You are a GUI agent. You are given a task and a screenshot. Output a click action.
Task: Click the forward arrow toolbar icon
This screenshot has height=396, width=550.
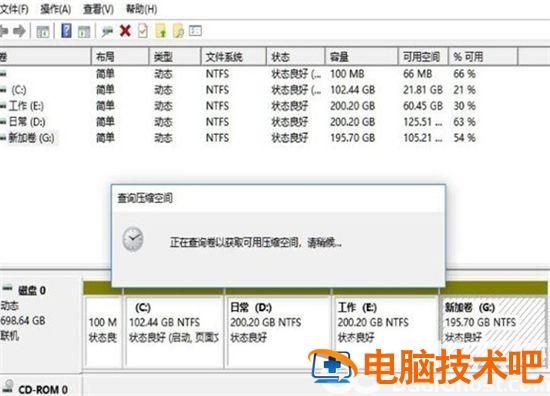[19, 31]
